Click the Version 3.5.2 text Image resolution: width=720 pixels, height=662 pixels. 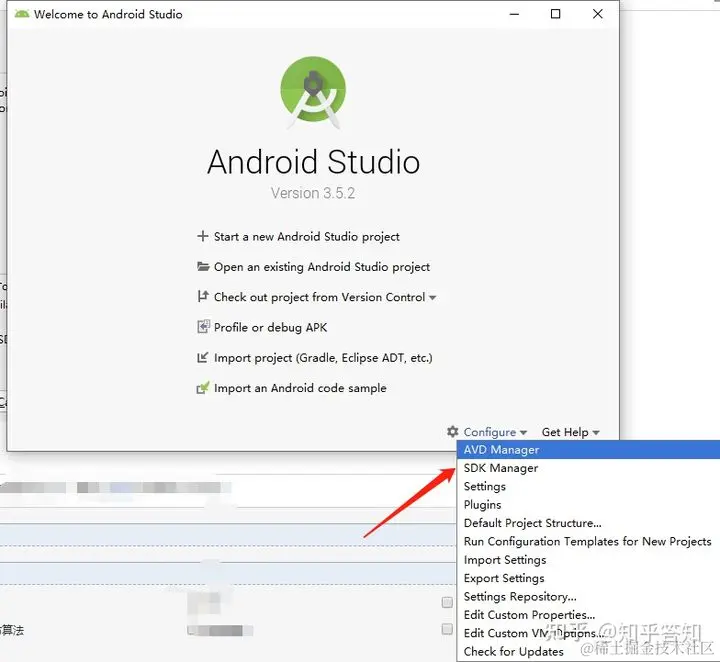[x=313, y=193]
